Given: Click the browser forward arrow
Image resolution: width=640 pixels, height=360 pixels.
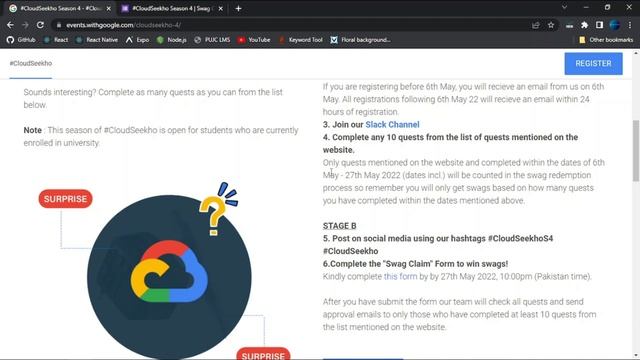Looking at the screenshot, I should [25, 25].
